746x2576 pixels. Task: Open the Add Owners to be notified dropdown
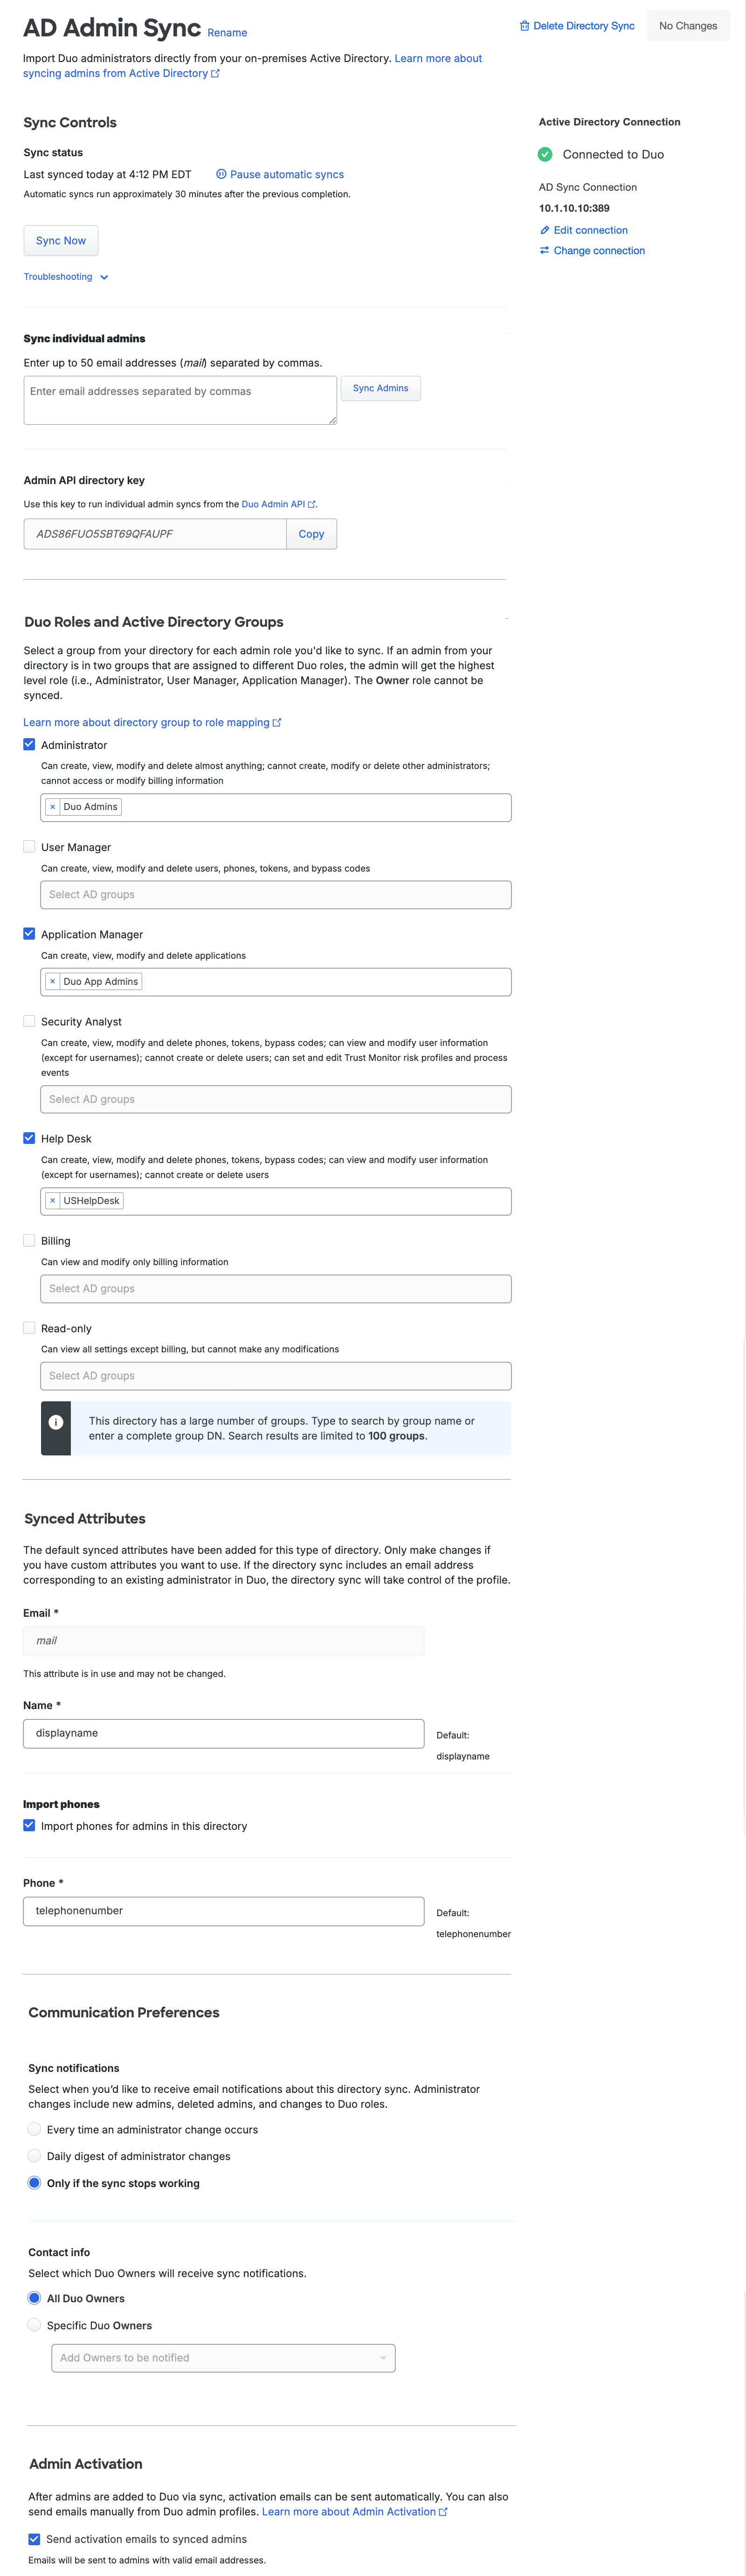(222, 2357)
